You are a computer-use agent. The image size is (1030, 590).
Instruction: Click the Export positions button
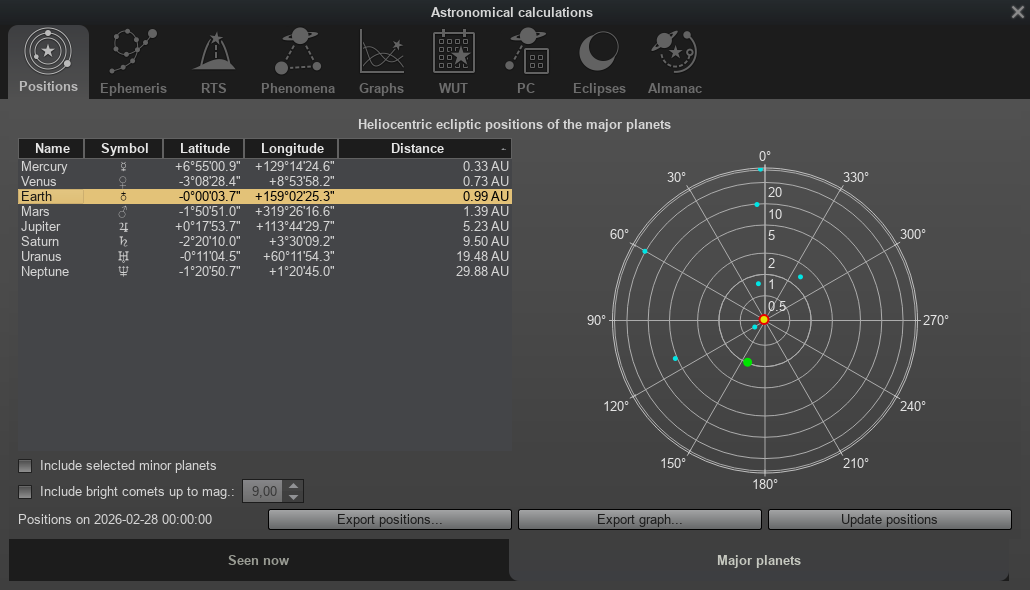coord(389,520)
